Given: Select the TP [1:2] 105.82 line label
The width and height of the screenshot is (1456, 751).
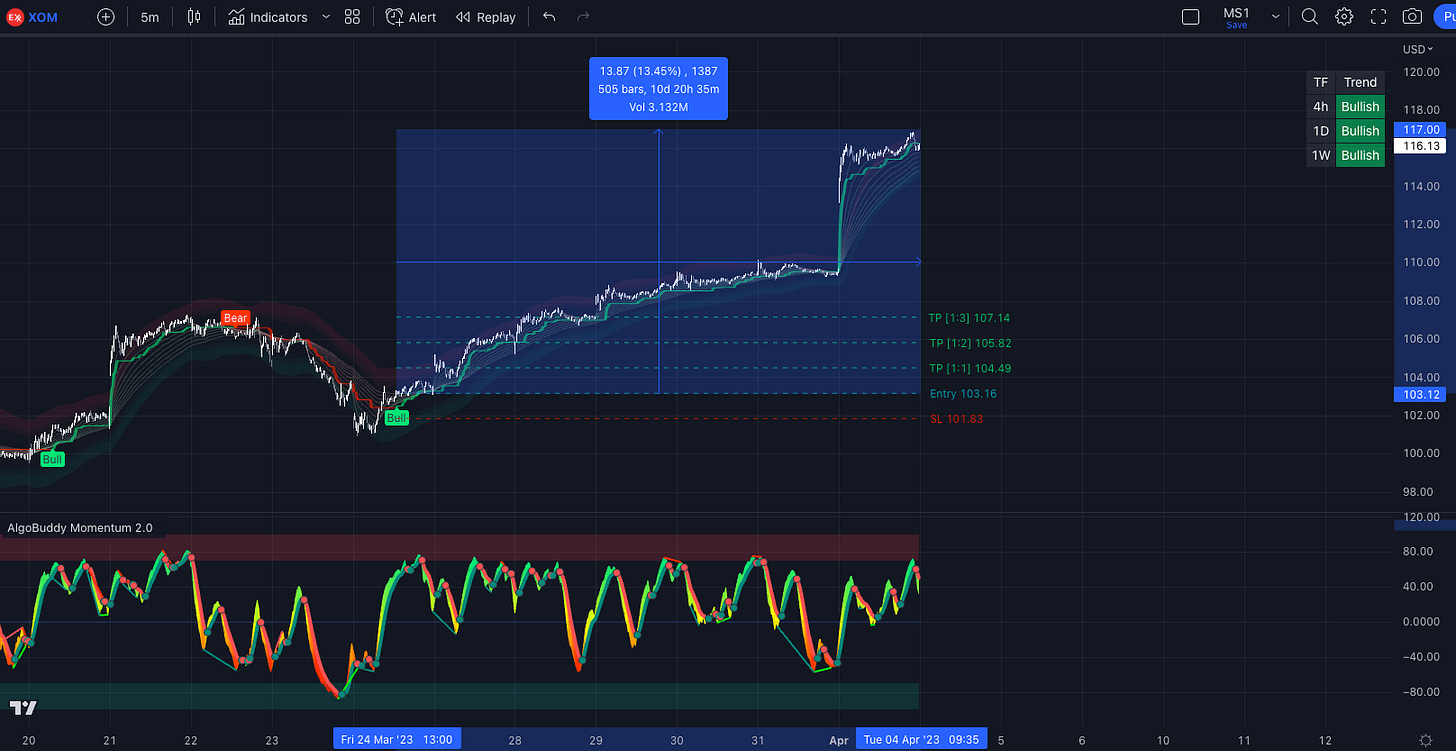Looking at the screenshot, I should click(968, 343).
